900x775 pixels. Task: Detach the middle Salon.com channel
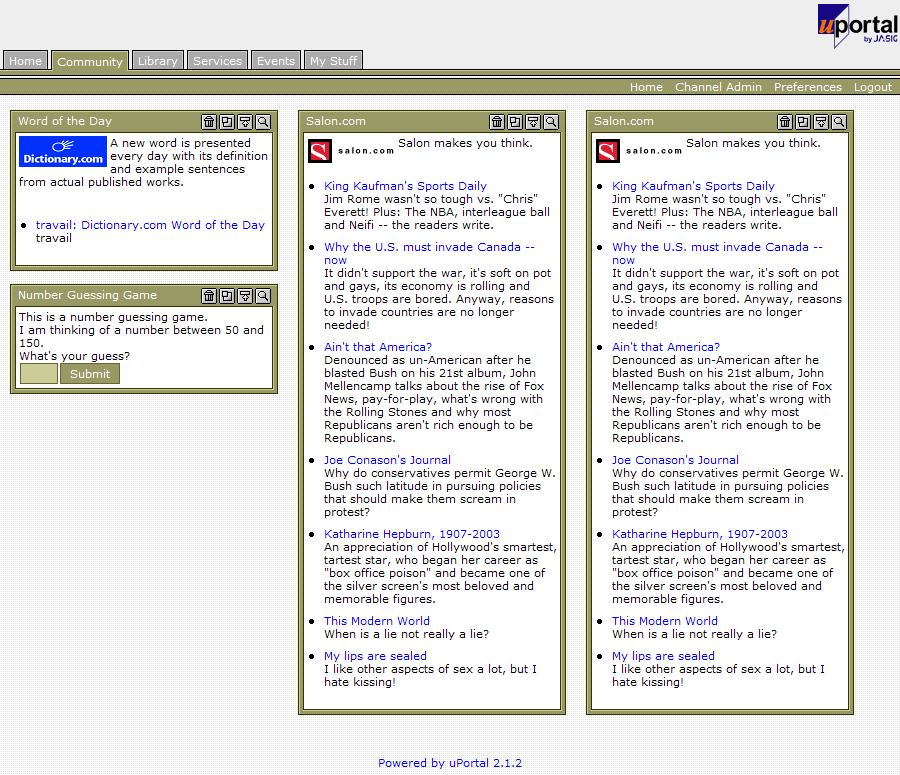515,122
